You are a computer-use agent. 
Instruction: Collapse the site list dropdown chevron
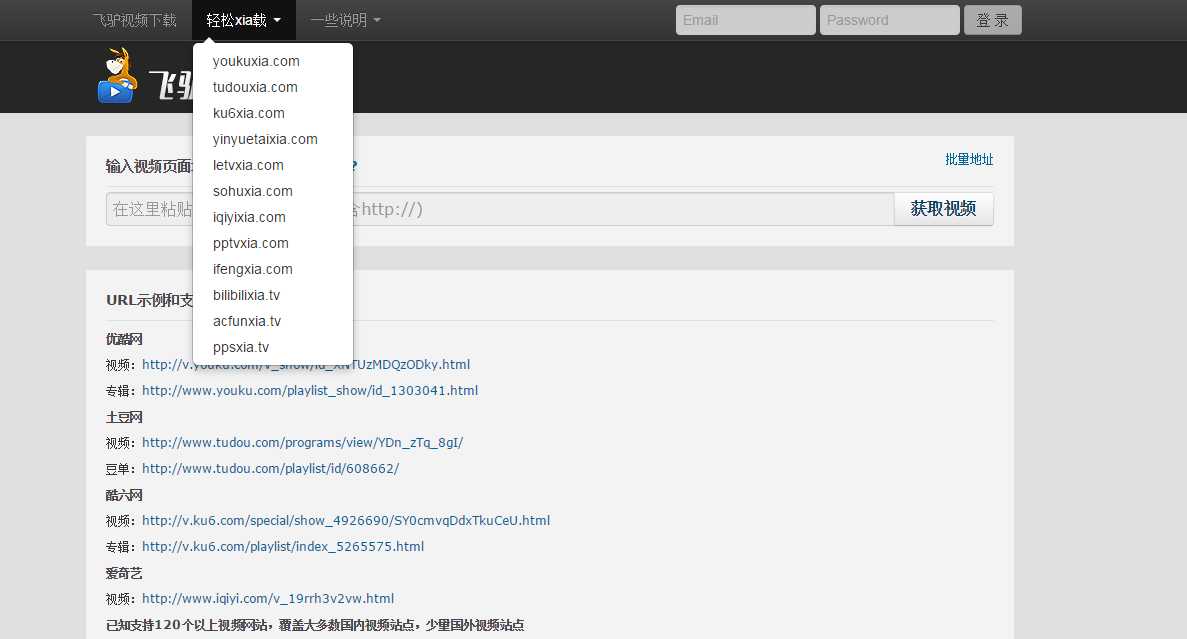pyautogui.click(x=278, y=20)
